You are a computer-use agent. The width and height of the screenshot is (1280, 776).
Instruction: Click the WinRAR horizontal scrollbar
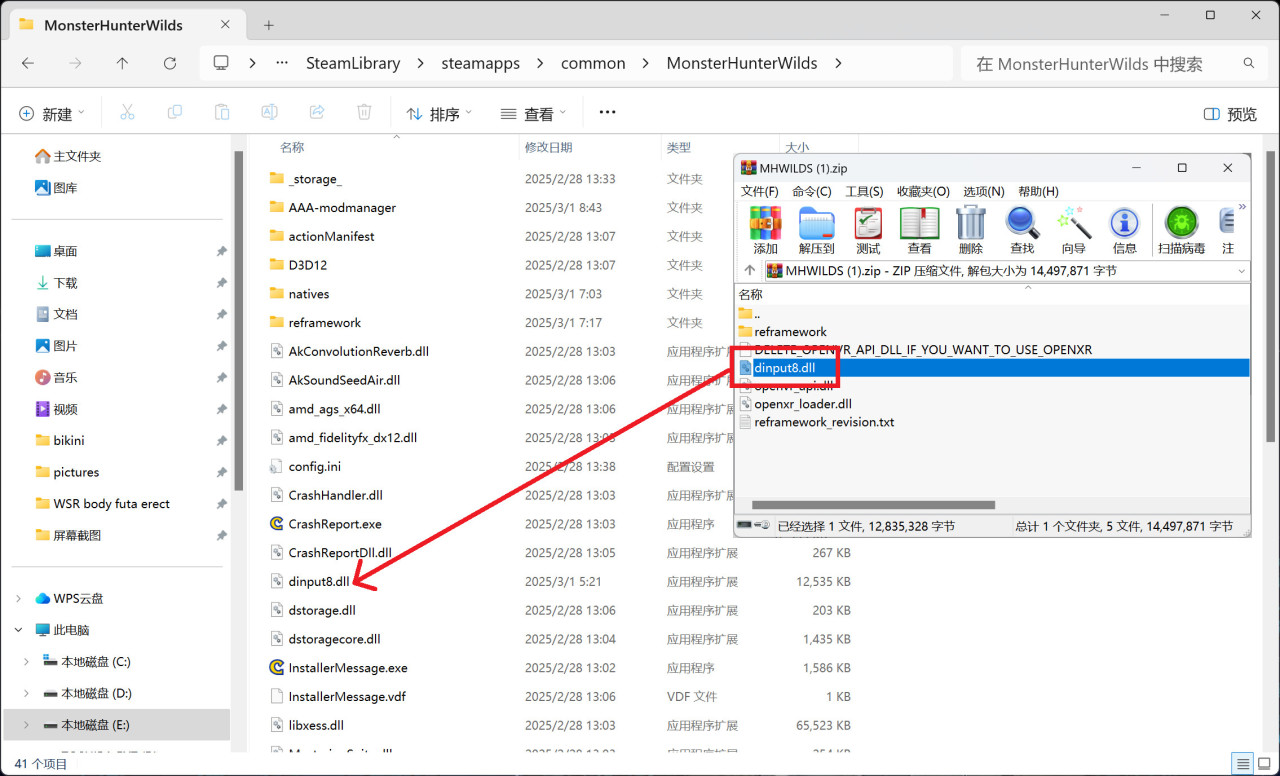(873, 505)
